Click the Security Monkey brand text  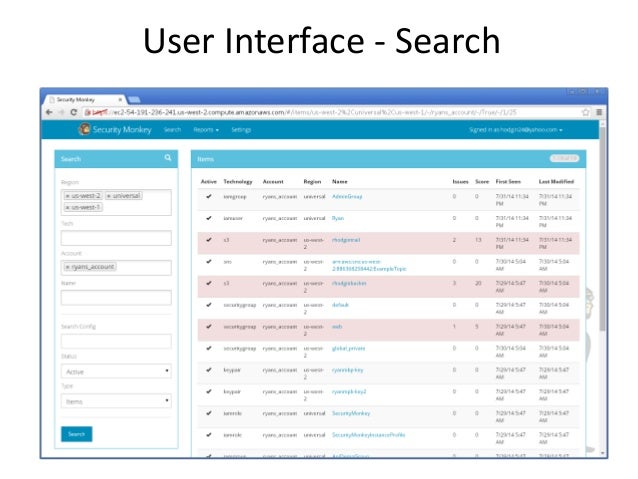(122, 130)
